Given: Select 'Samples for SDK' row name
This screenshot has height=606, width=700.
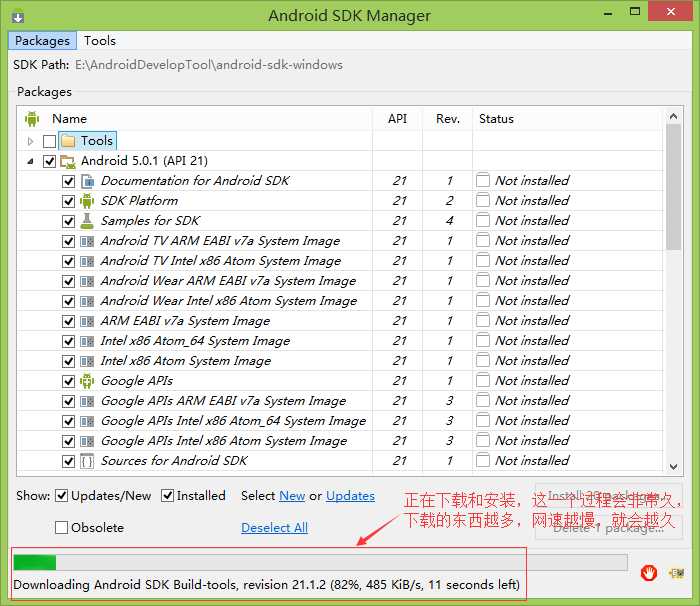Looking at the screenshot, I should pyautogui.click(x=150, y=221).
